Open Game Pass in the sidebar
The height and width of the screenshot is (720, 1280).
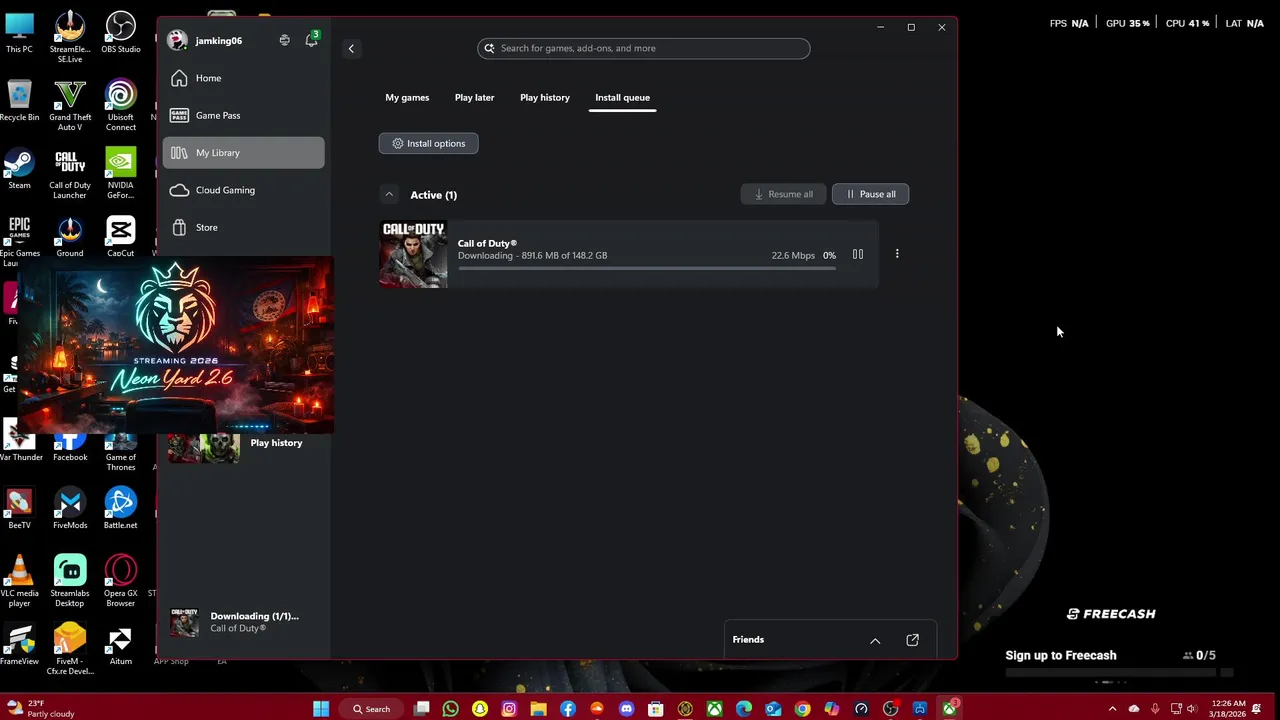(243, 115)
